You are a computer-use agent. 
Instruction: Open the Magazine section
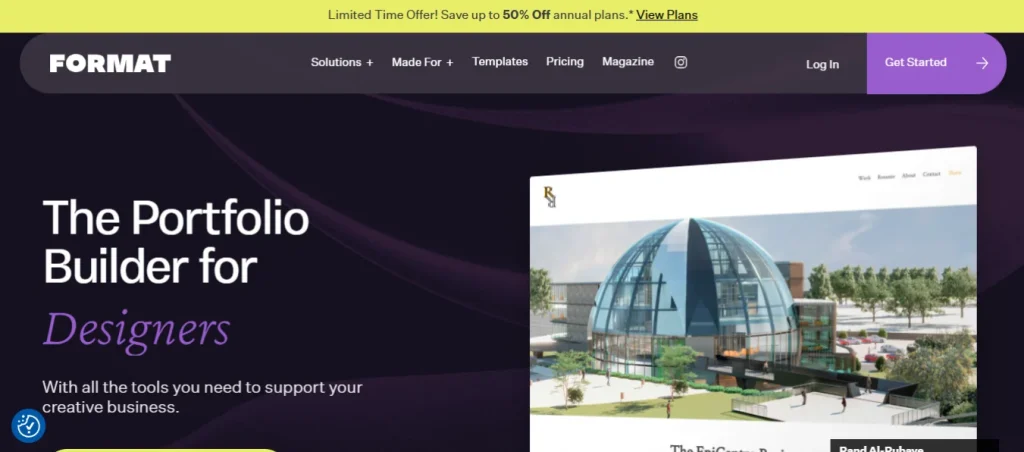pos(628,61)
